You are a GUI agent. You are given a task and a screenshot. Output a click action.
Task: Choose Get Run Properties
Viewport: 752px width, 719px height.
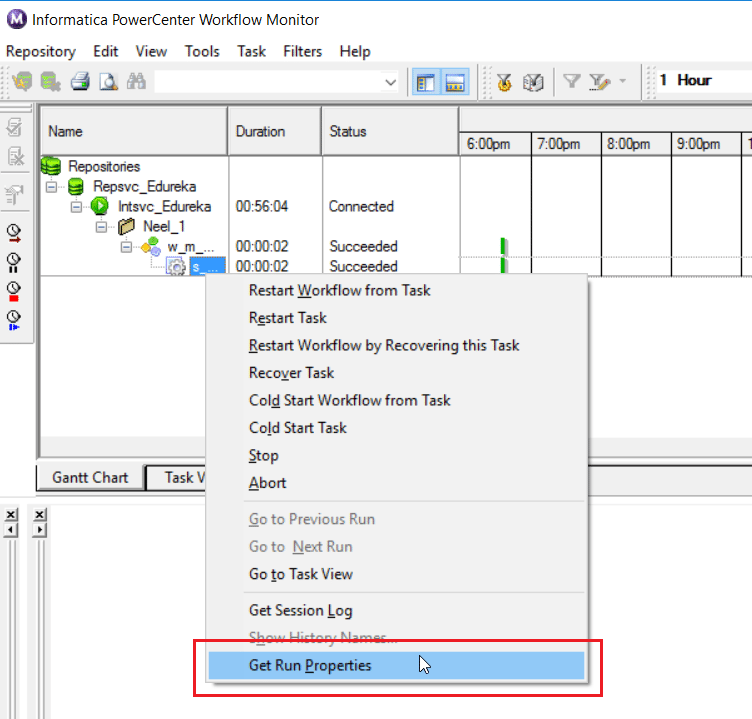pyautogui.click(x=396, y=665)
